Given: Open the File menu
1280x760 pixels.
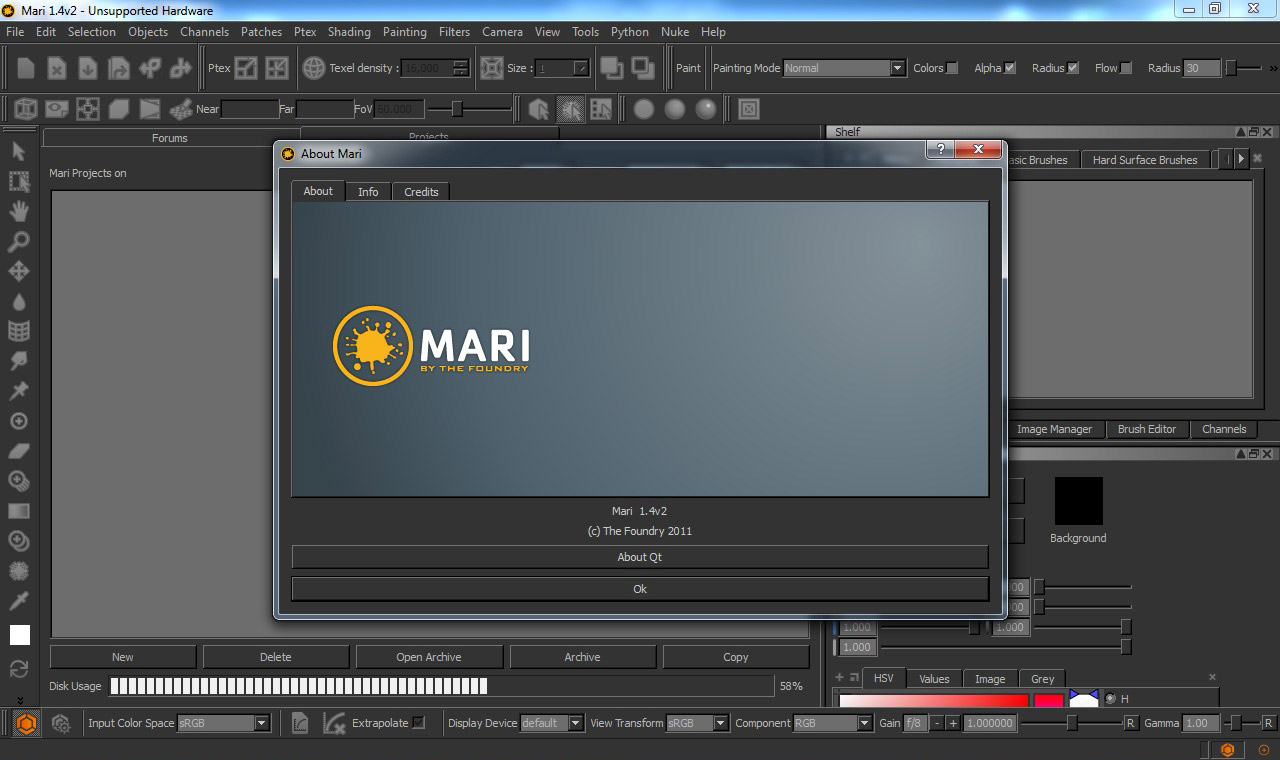Looking at the screenshot, I should [15, 31].
